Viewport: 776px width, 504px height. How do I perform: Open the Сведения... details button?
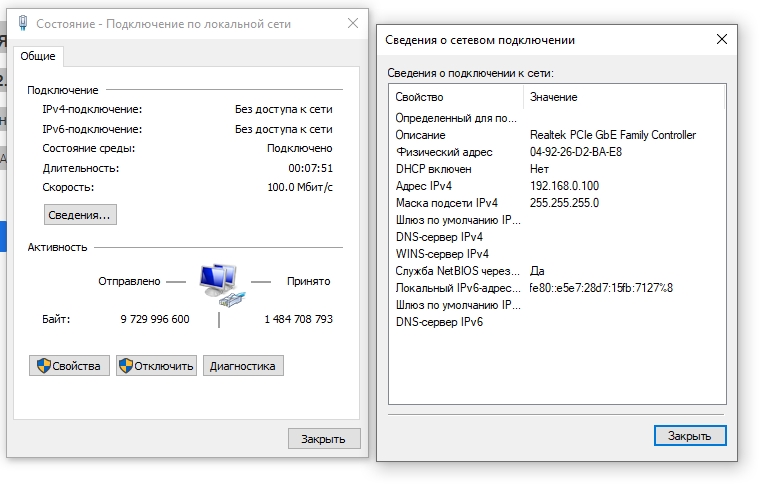(80, 214)
